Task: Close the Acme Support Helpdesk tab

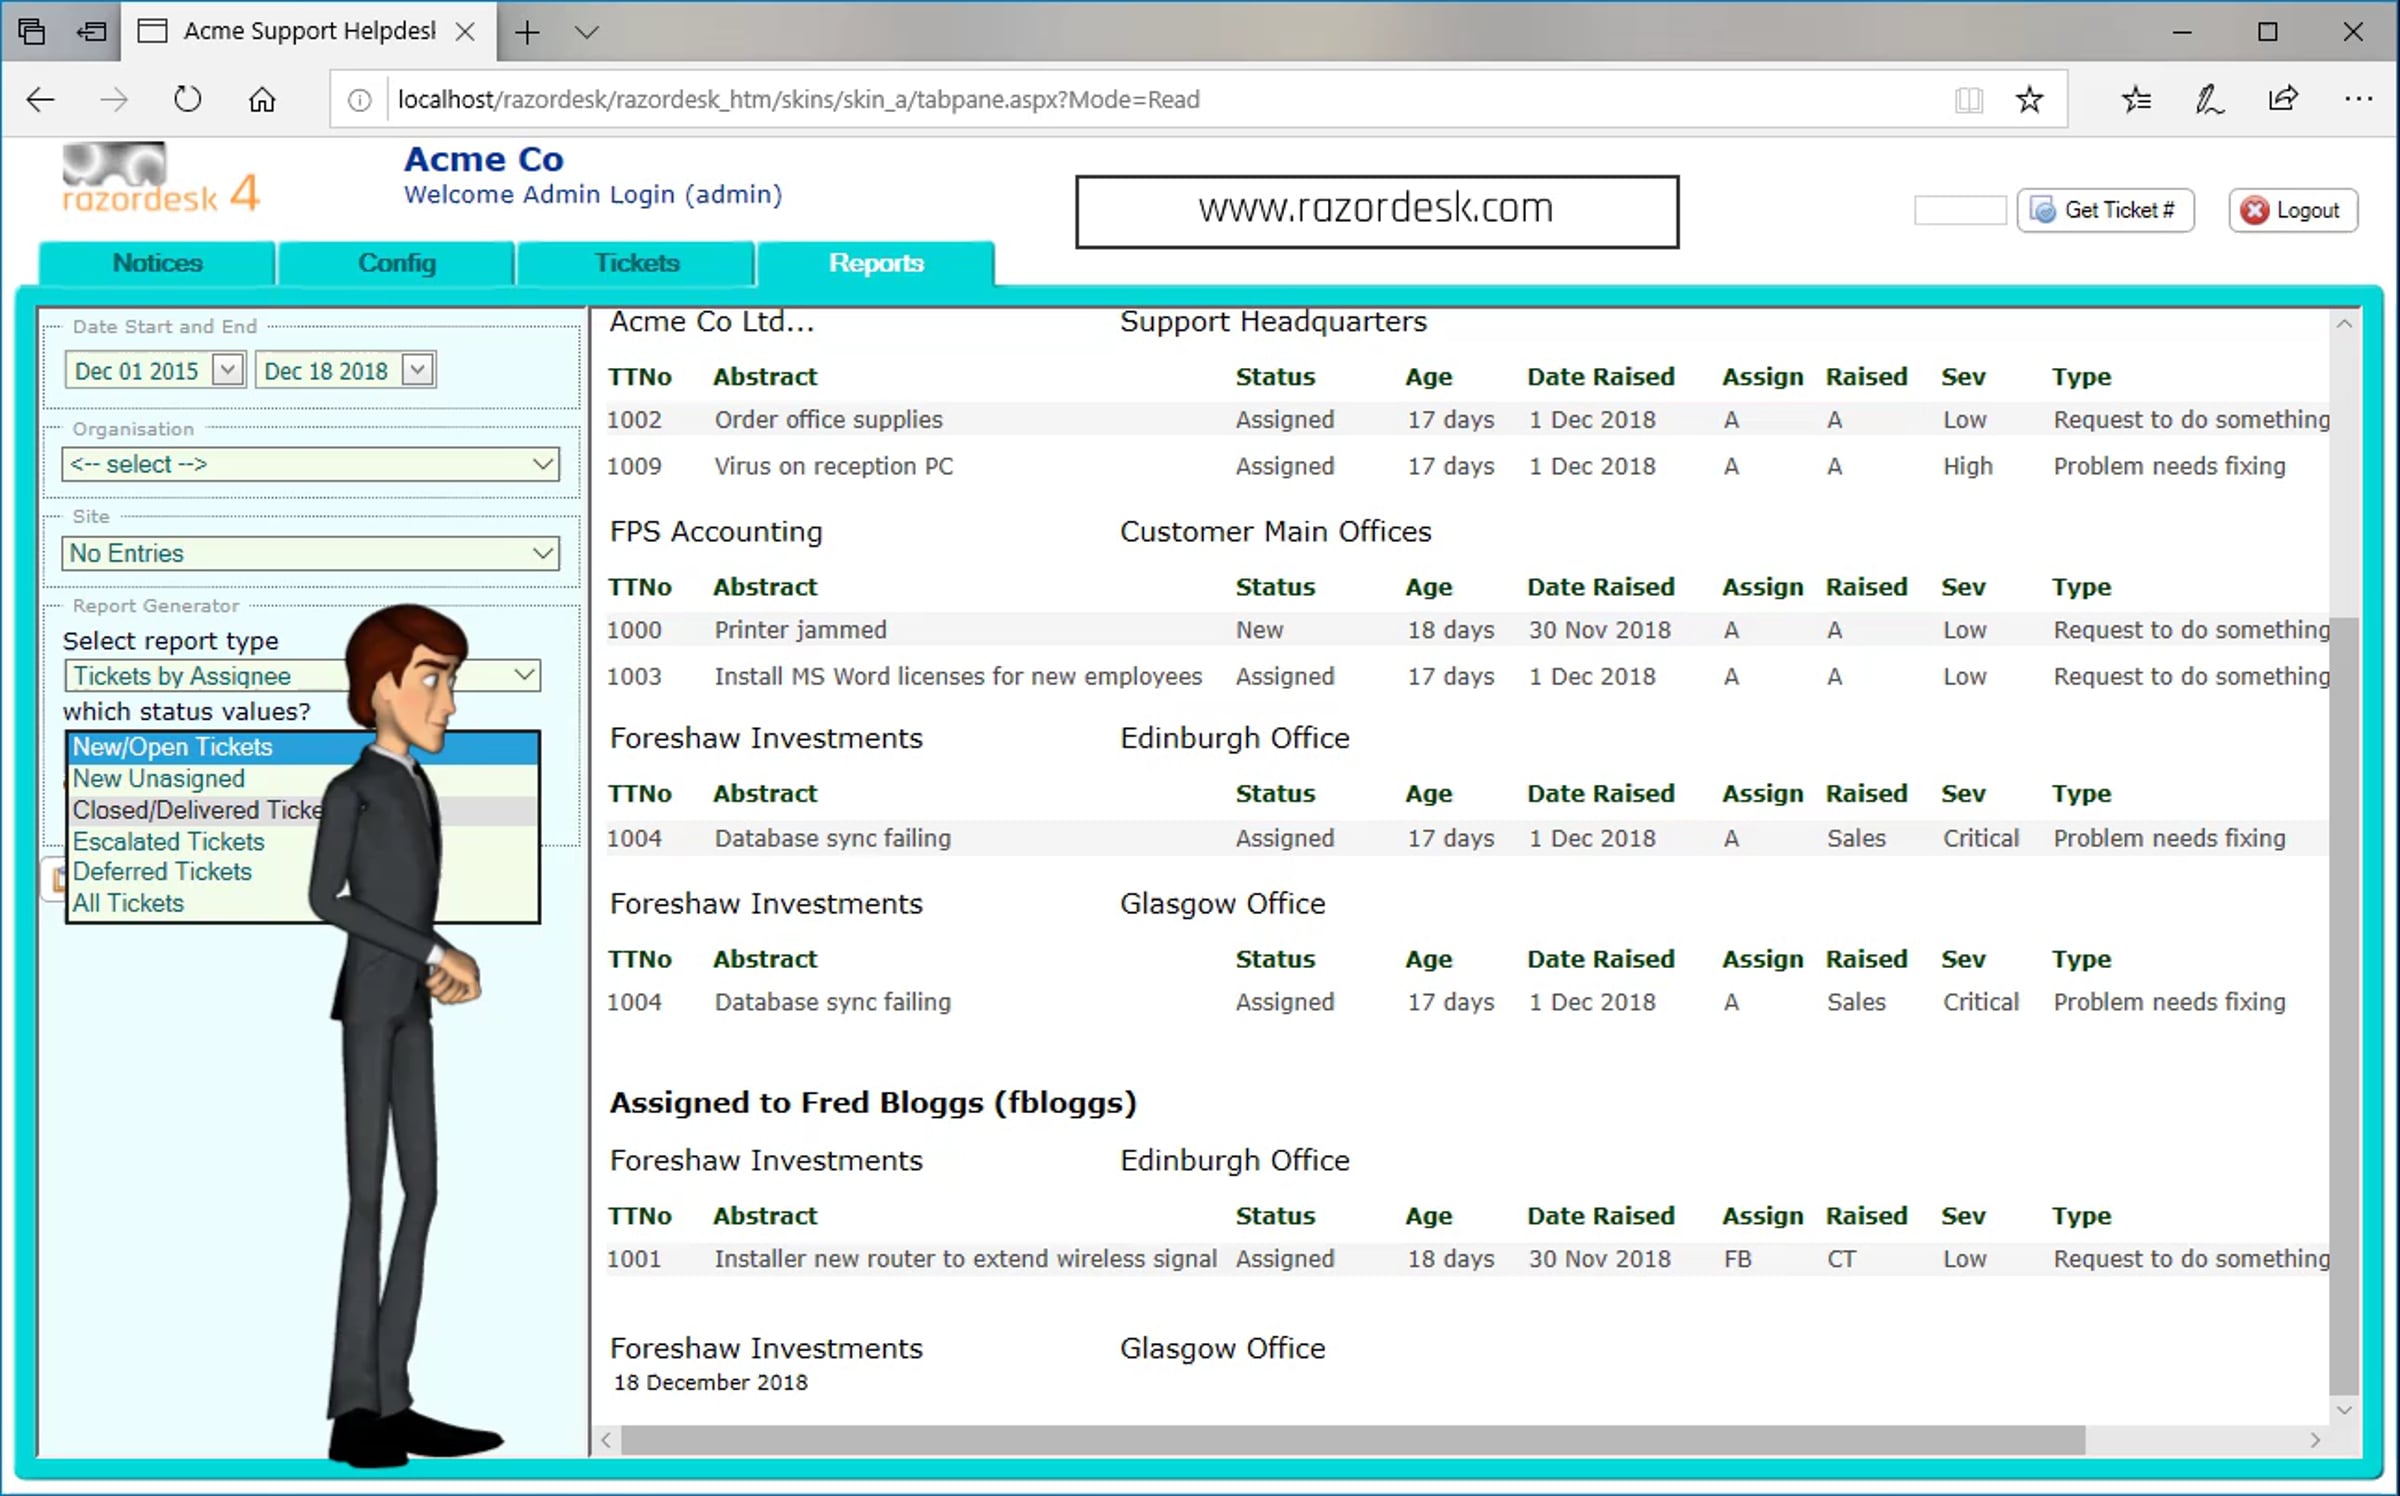Action: [465, 32]
